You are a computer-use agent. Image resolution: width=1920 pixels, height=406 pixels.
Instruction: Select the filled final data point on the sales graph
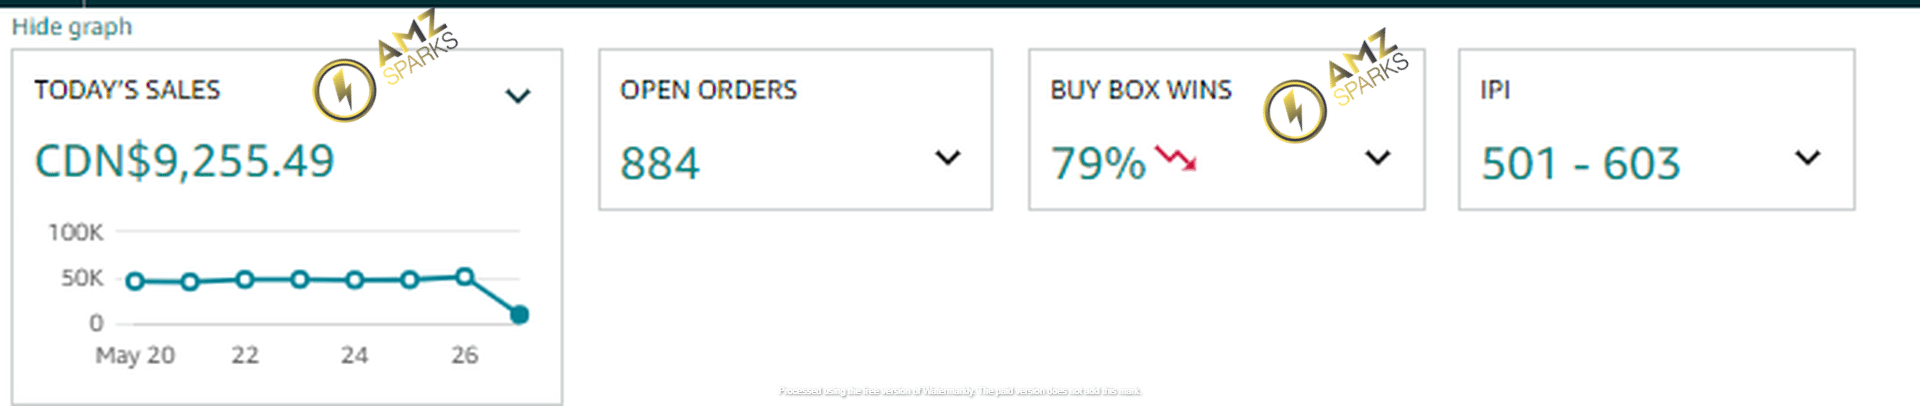519,315
